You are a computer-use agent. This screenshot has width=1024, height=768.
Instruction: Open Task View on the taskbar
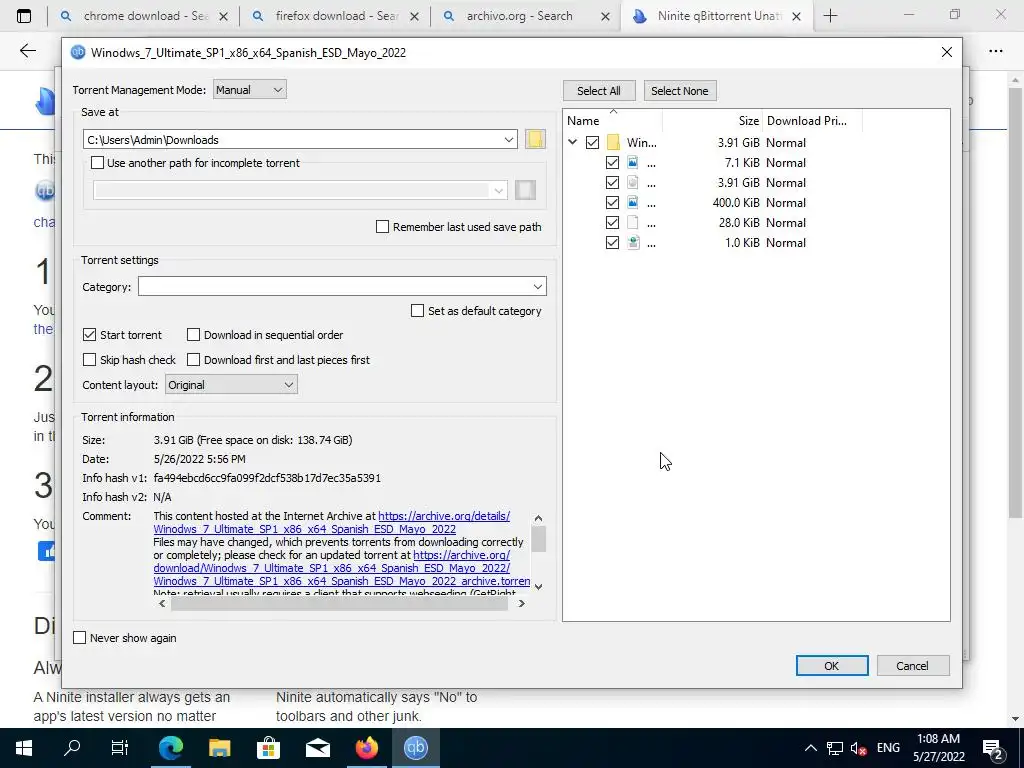click(x=120, y=748)
